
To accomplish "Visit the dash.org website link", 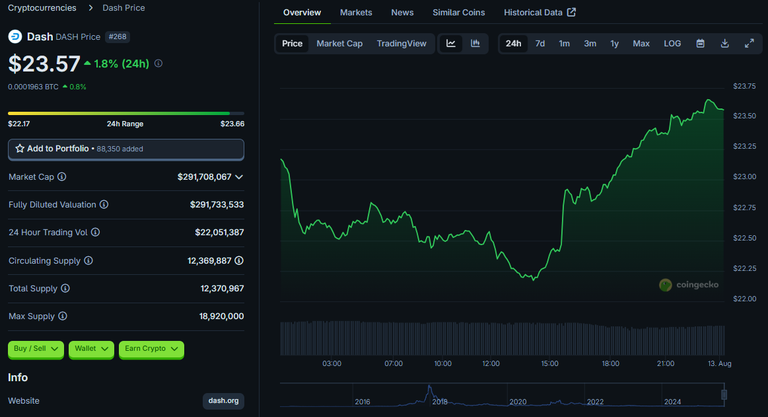I will point(223,401).
